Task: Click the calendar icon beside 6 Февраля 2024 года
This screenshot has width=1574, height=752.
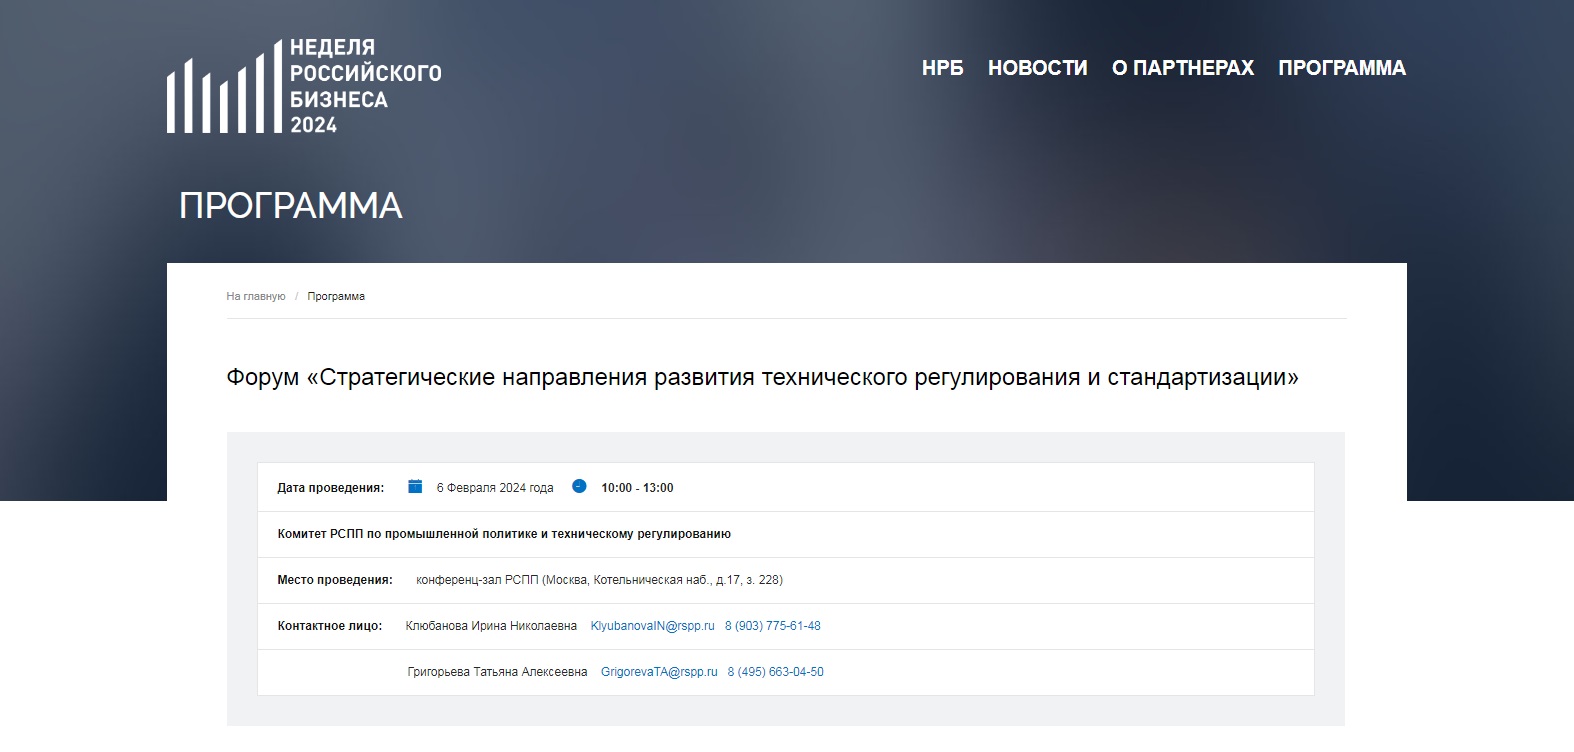Action: point(415,486)
